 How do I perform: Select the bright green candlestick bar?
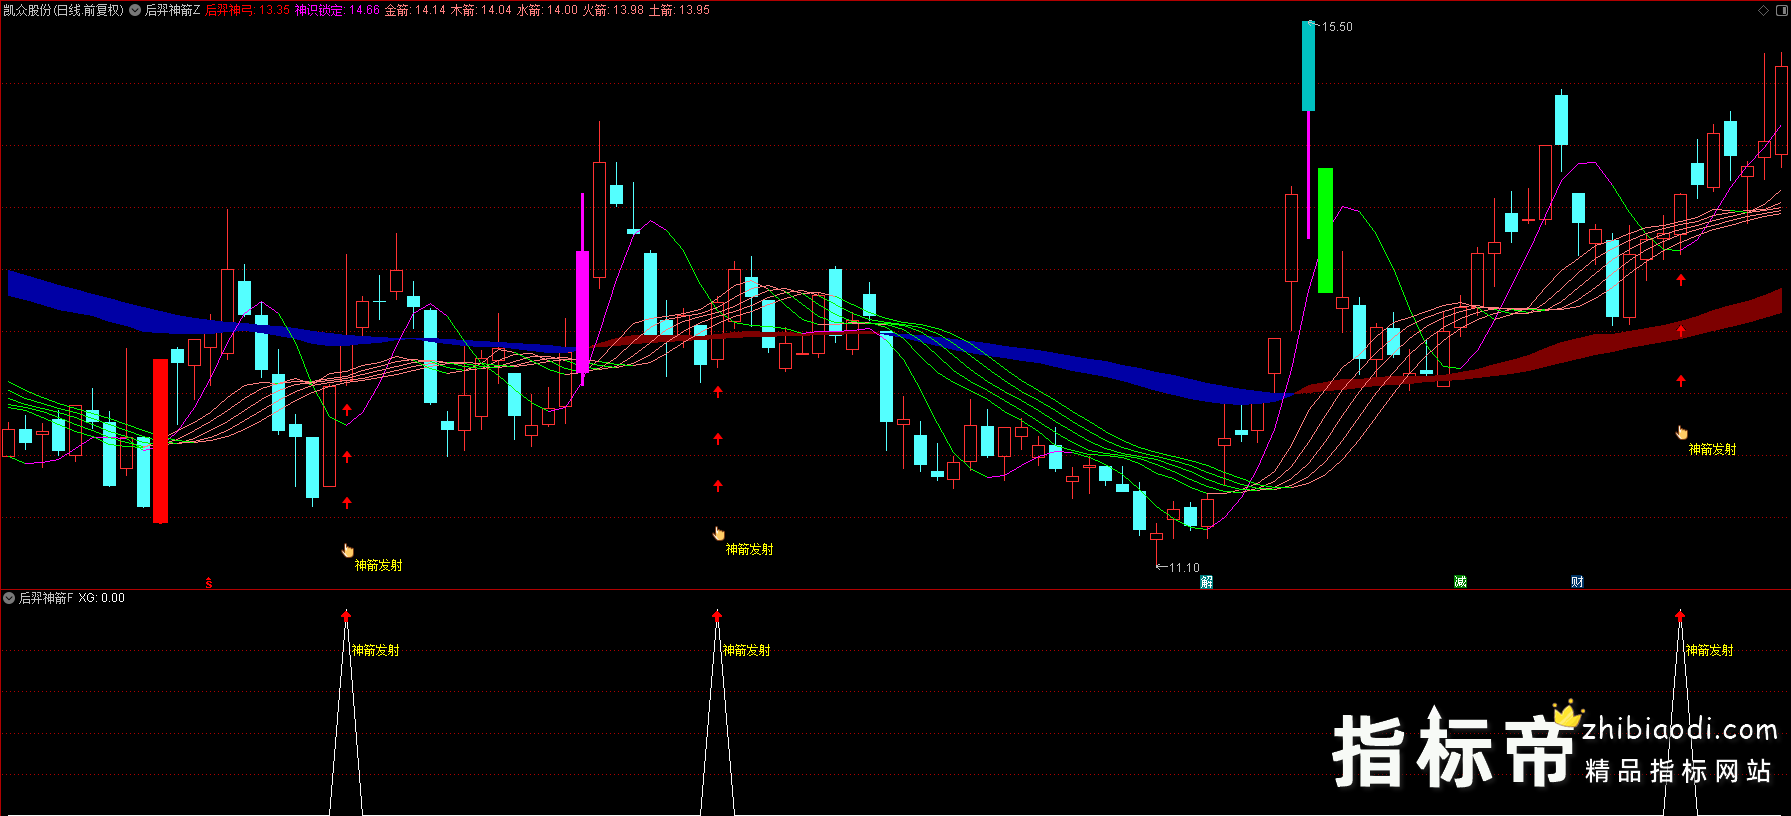[x=1325, y=230]
